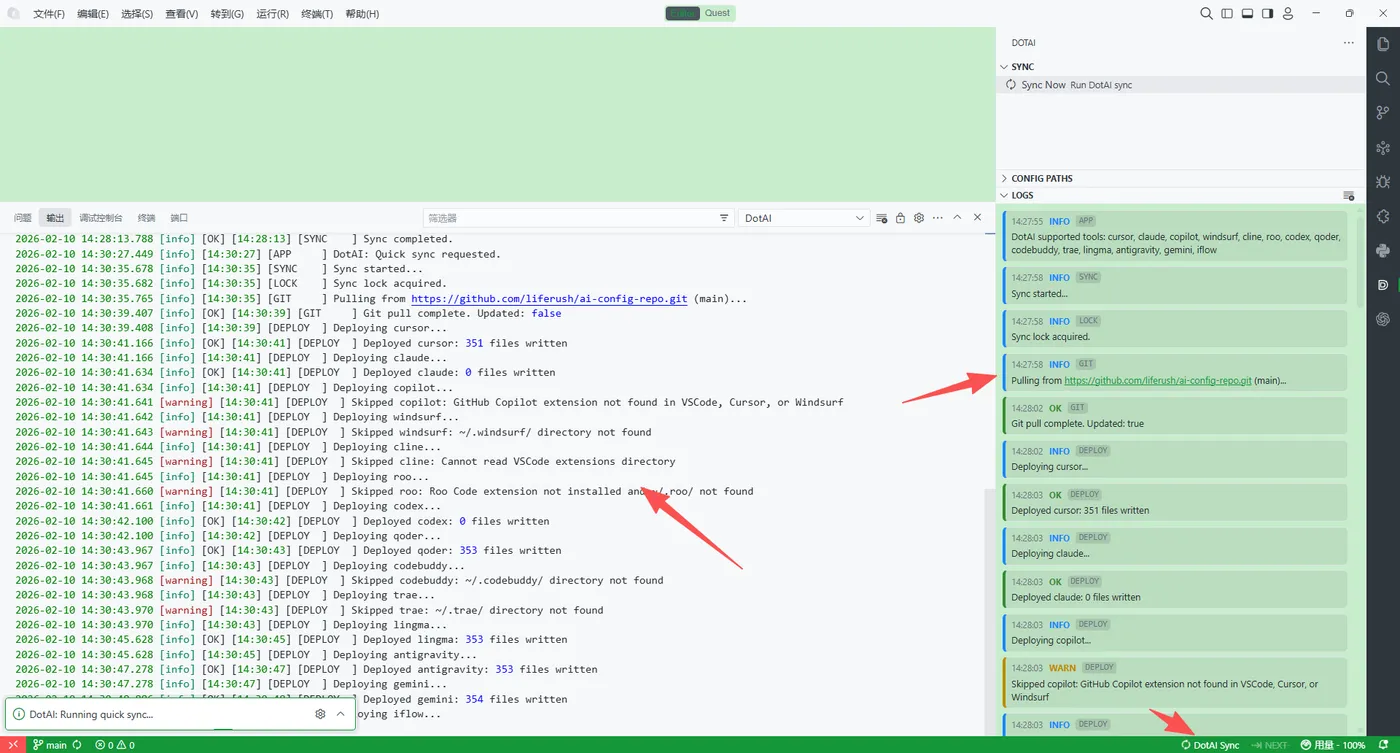Viewport: 1400px width, 753px height.
Task: Open the Search view in activity bar
Action: 1383,78
